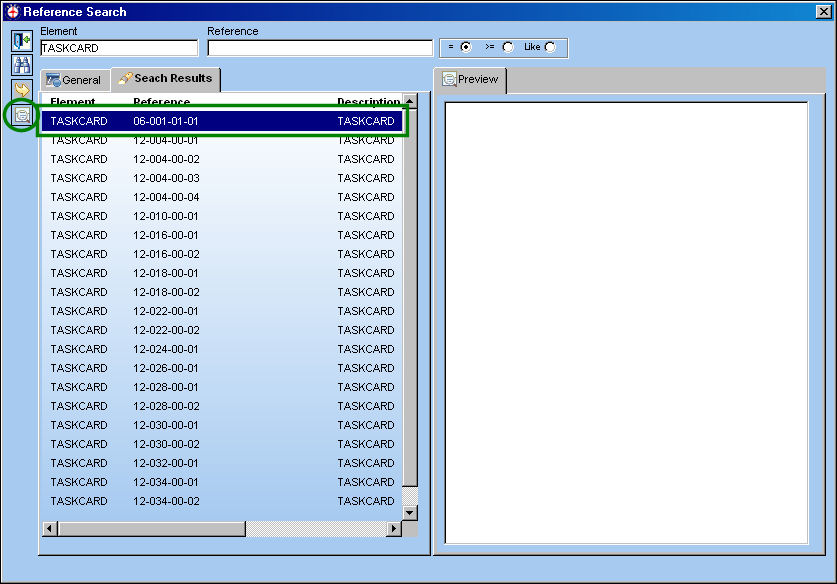Select row with reference 12-004-00-04
Screen dimensions: 837x584
click(x=222, y=198)
